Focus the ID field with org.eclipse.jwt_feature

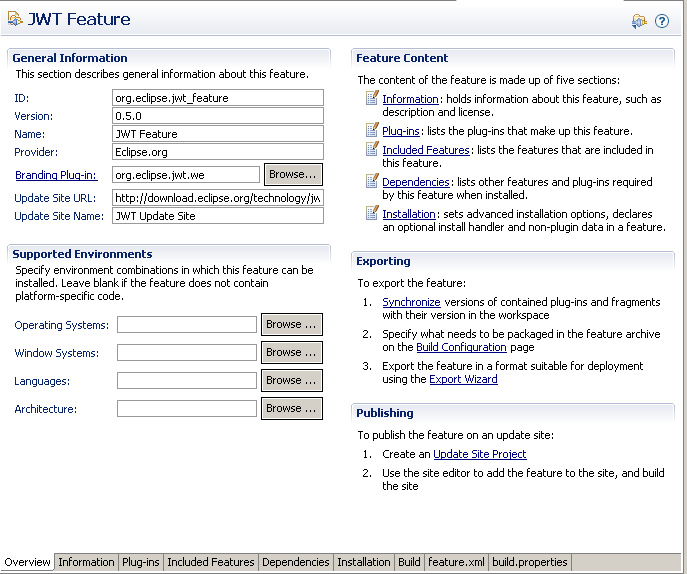pos(218,98)
